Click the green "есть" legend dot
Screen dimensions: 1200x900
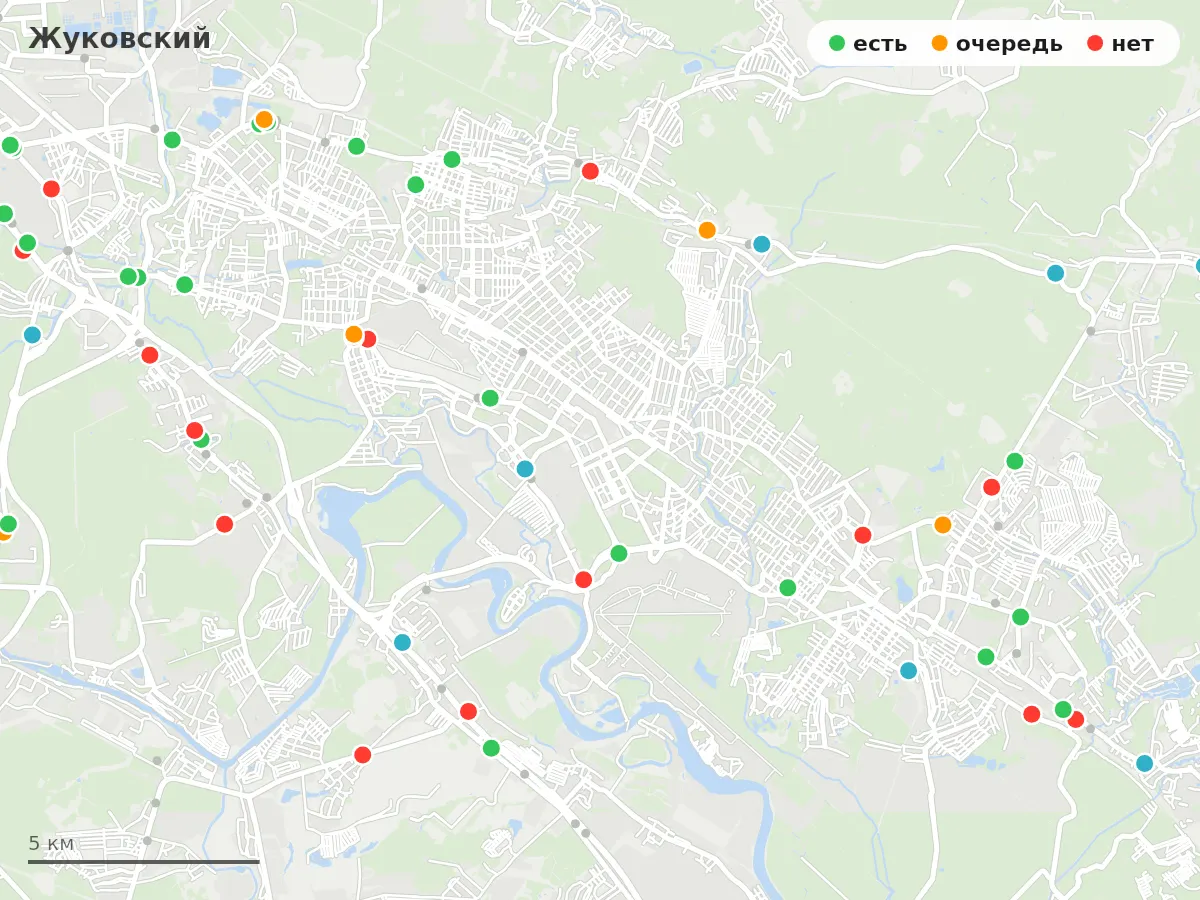click(838, 43)
